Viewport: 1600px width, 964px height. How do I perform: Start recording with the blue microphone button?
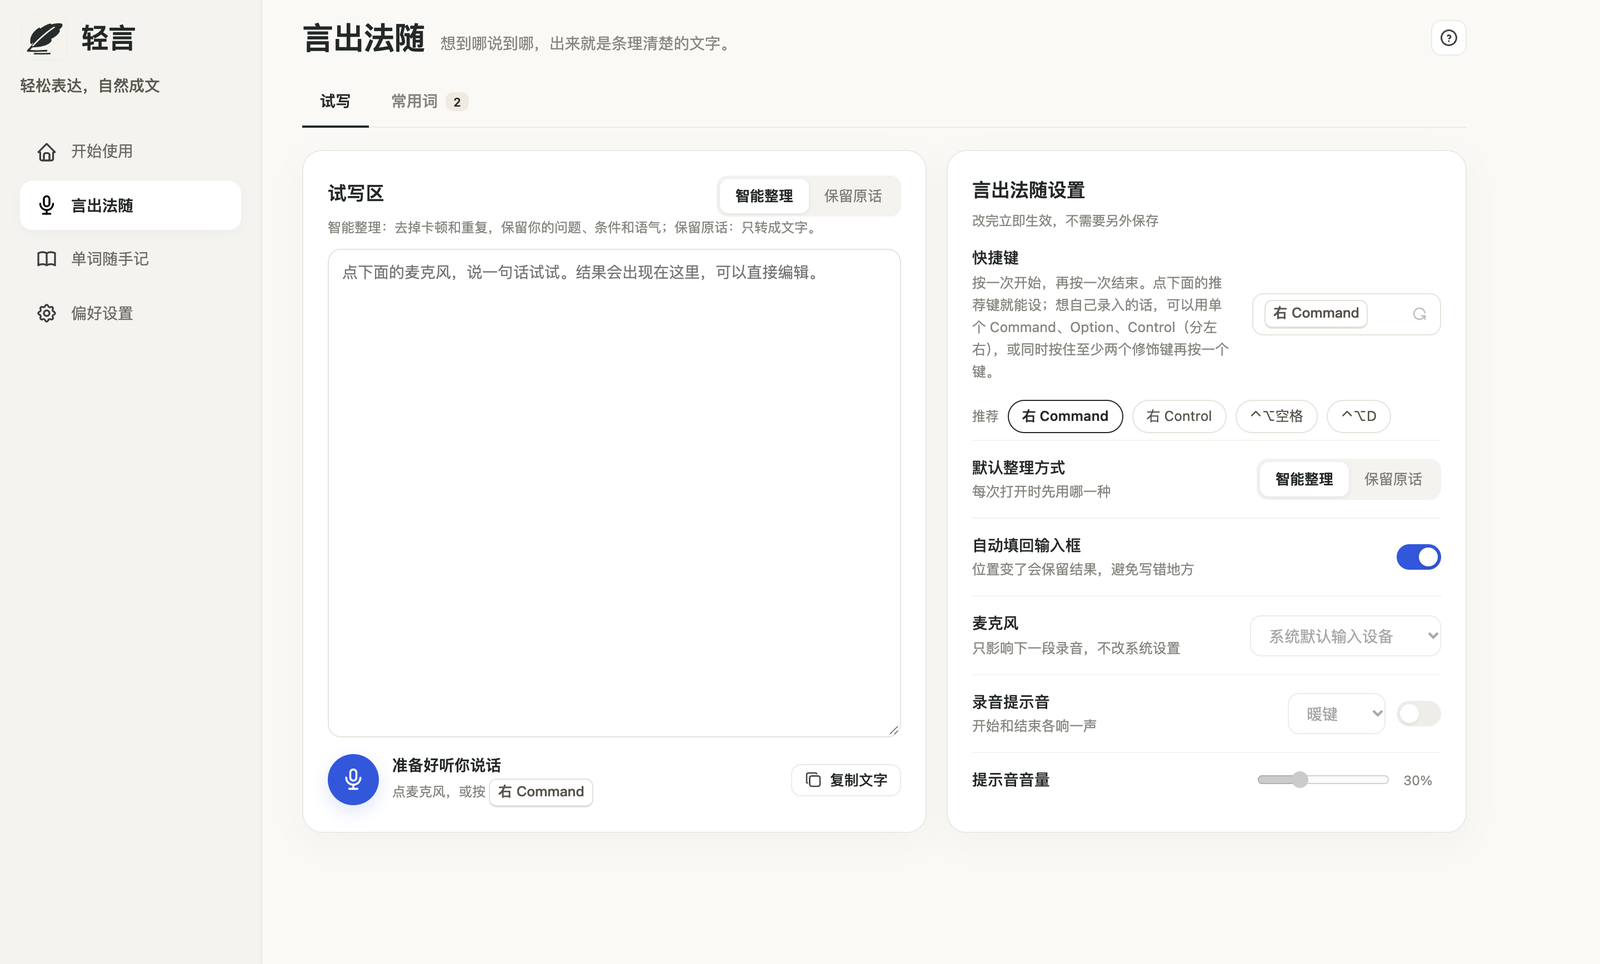tap(353, 780)
